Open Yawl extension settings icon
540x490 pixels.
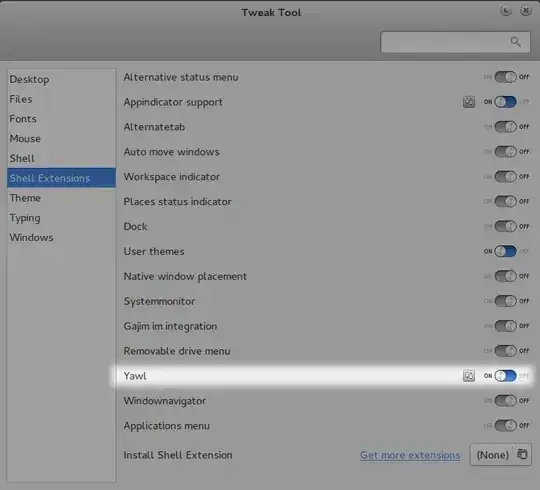[469, 376]
